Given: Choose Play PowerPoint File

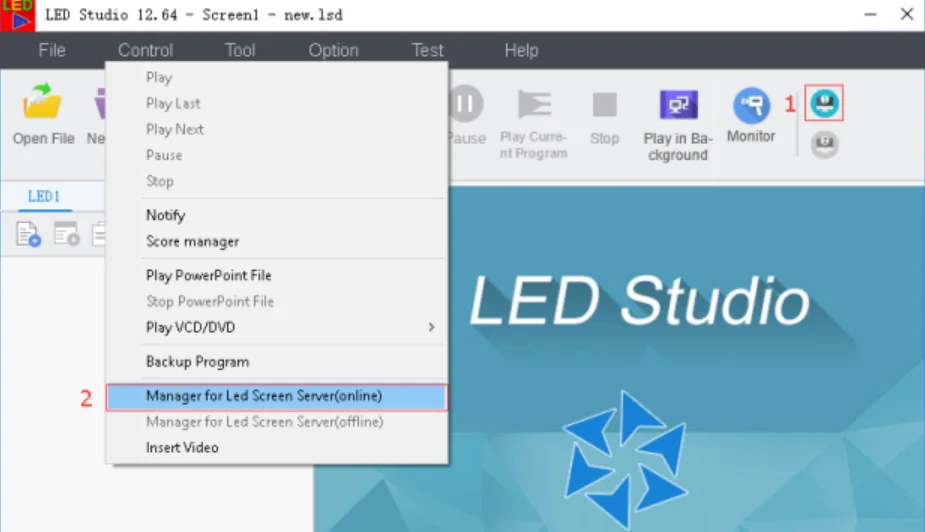Looking at the screenshot, I should (277, 275).
